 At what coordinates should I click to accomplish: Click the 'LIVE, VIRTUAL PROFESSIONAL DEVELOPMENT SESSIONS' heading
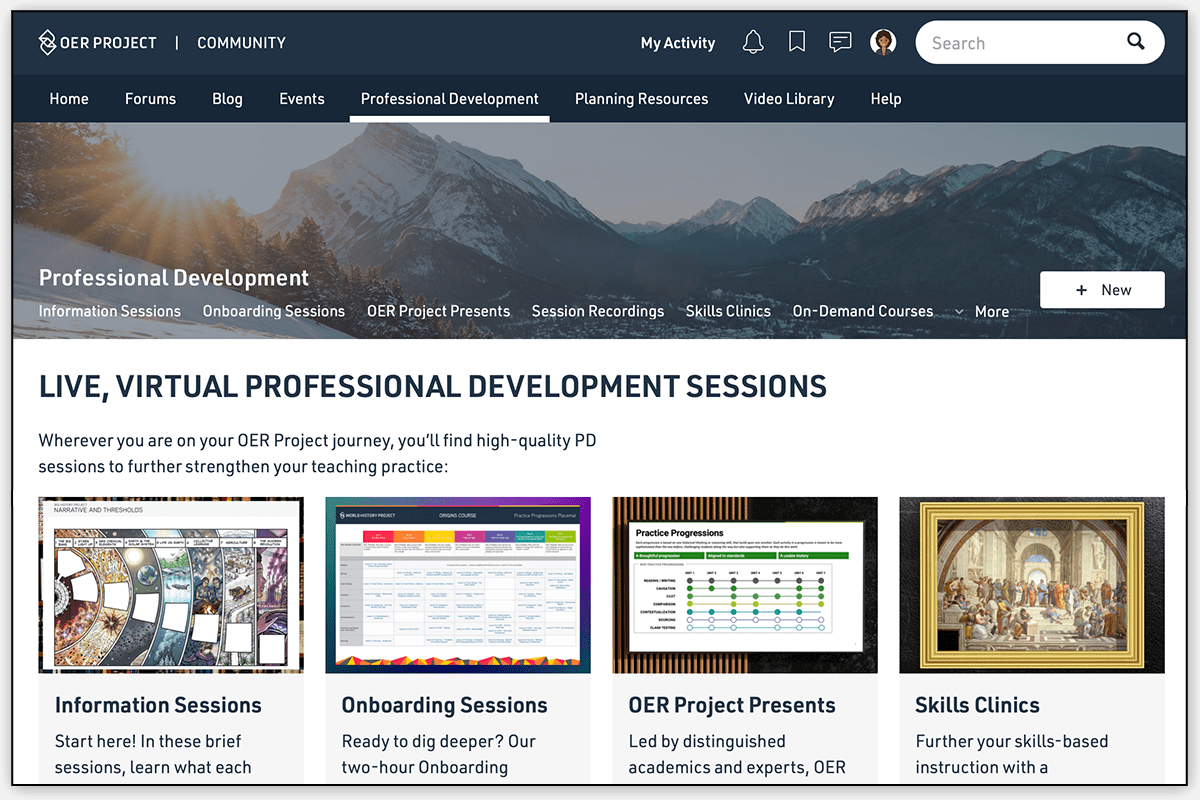click(433, 387)
